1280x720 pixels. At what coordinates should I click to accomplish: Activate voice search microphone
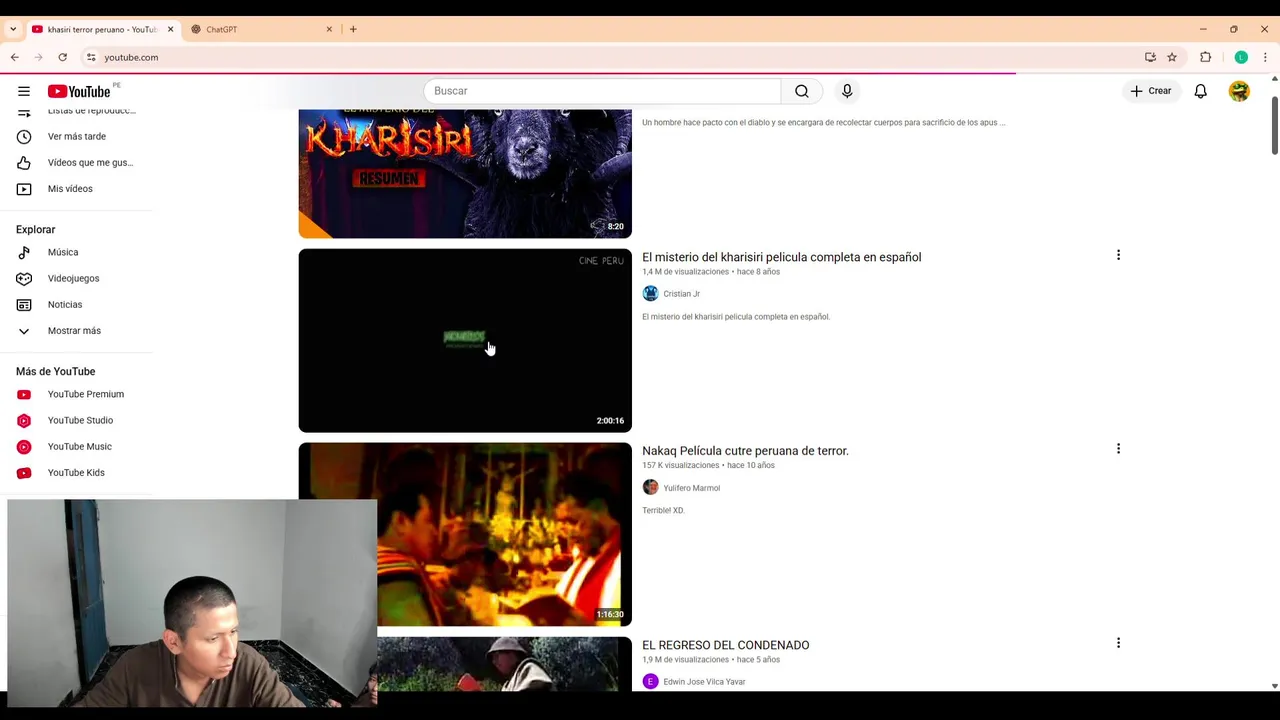(847, 91)
